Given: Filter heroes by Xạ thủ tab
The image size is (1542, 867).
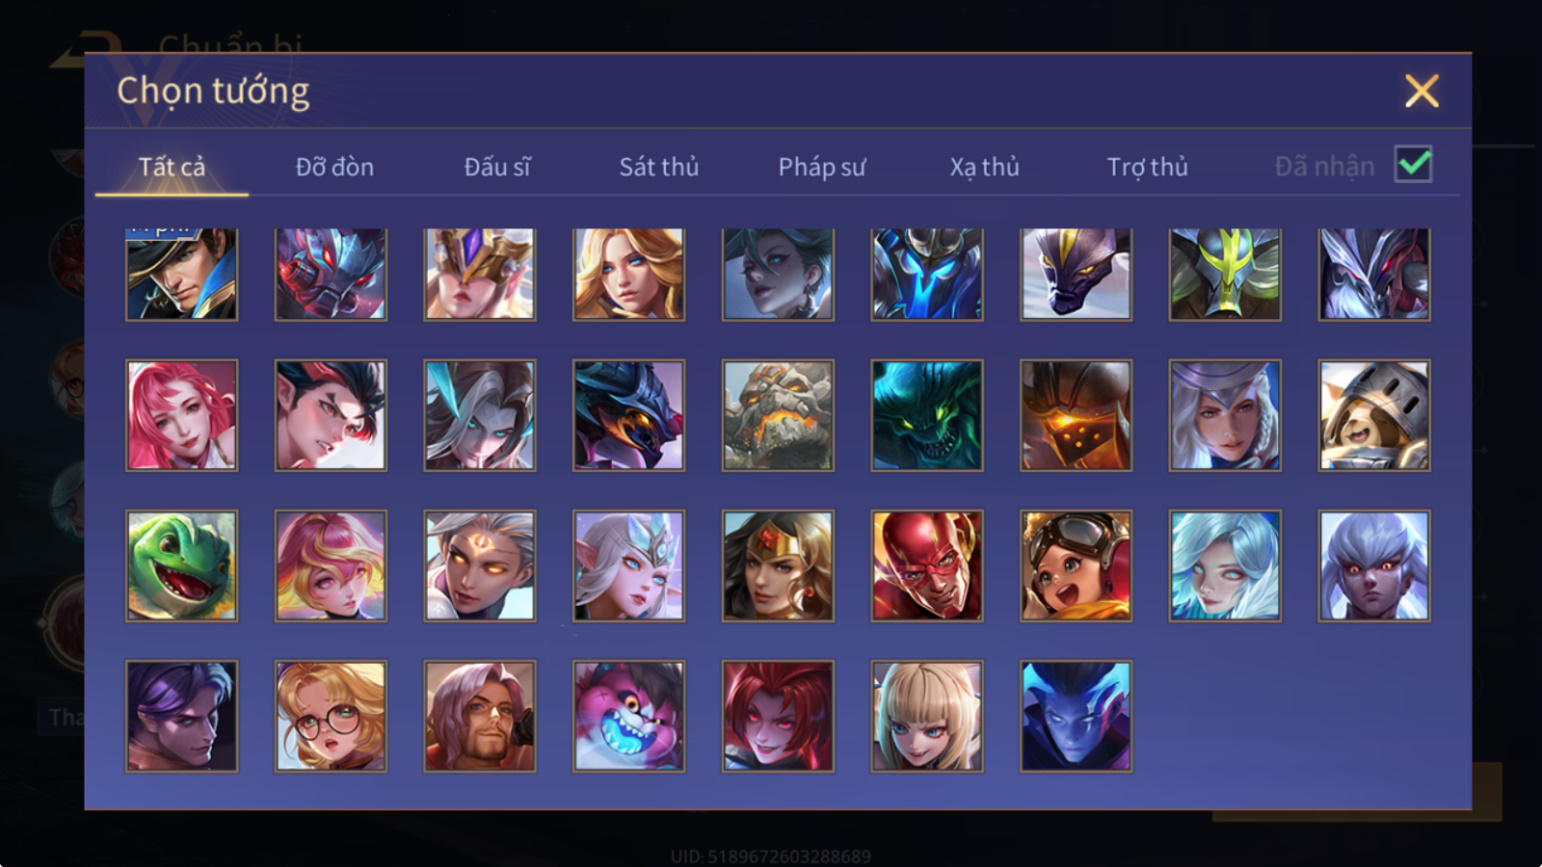Looking at the screenshot, I should point(985,167).
